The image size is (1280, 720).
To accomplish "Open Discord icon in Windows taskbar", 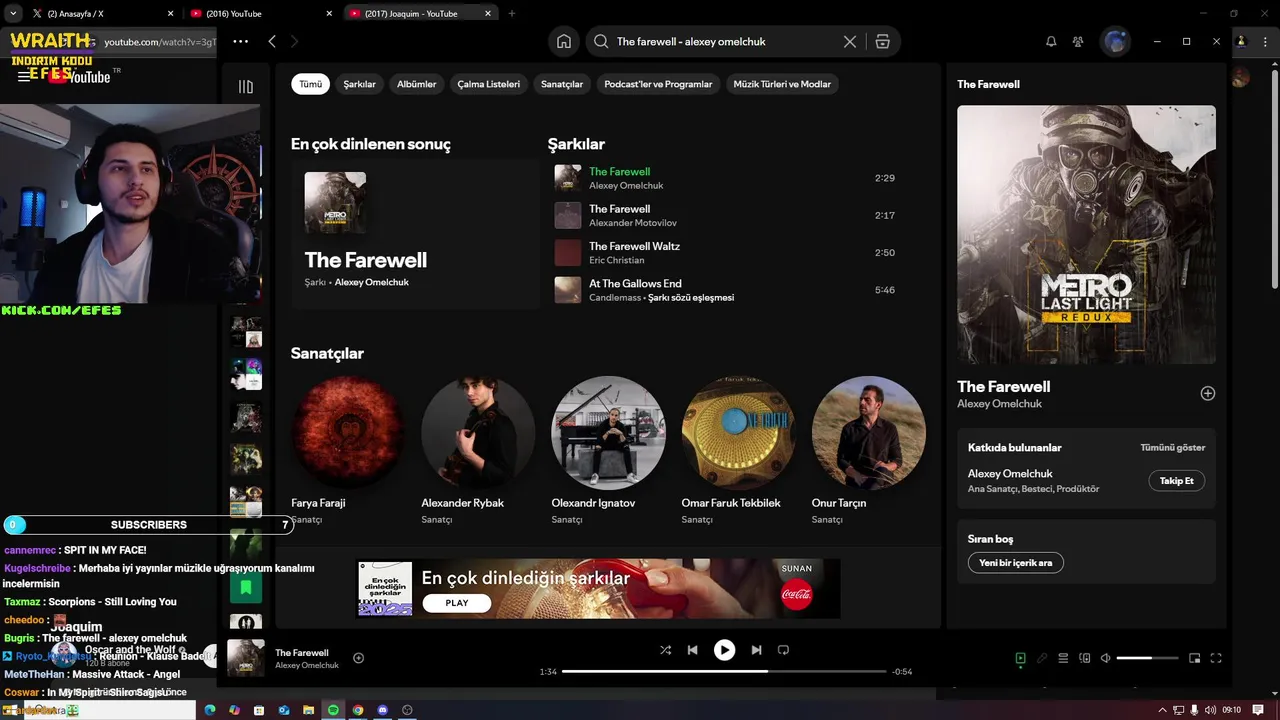I will (x=383, y=710).
